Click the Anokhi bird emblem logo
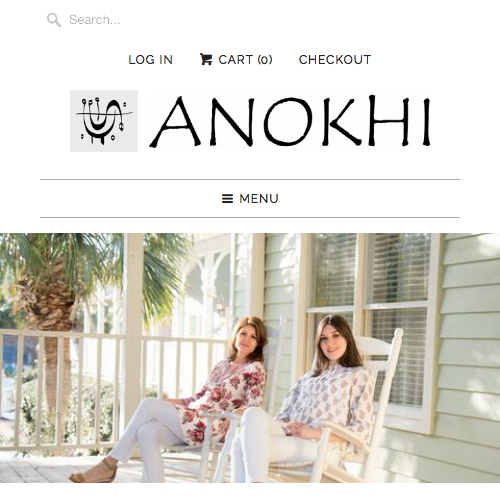This screenshot has height=500, width=500. click(104, 121)
